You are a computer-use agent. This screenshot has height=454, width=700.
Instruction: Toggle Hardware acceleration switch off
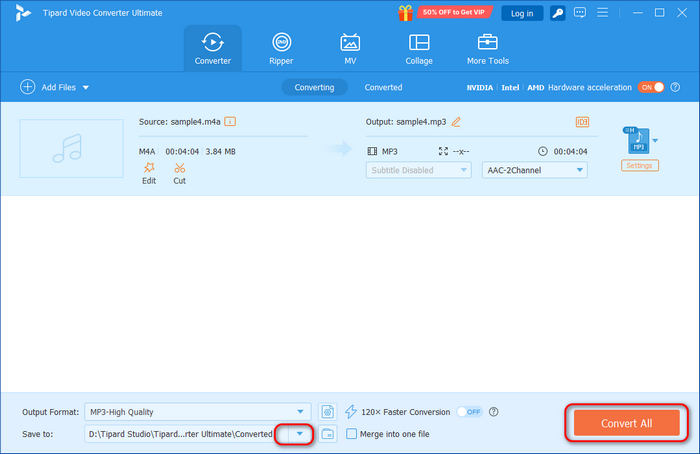(651, 87)
